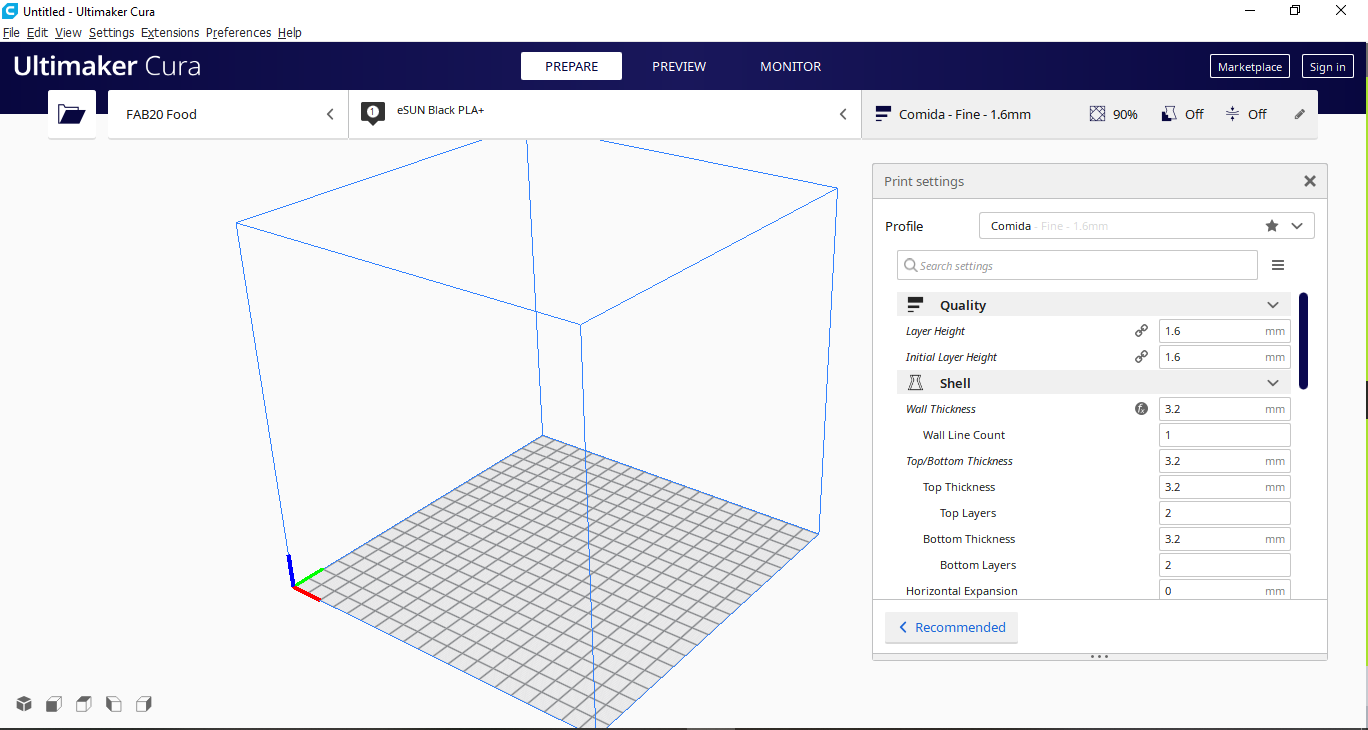Click the Layer Height value field

[x=1224, y=331]
